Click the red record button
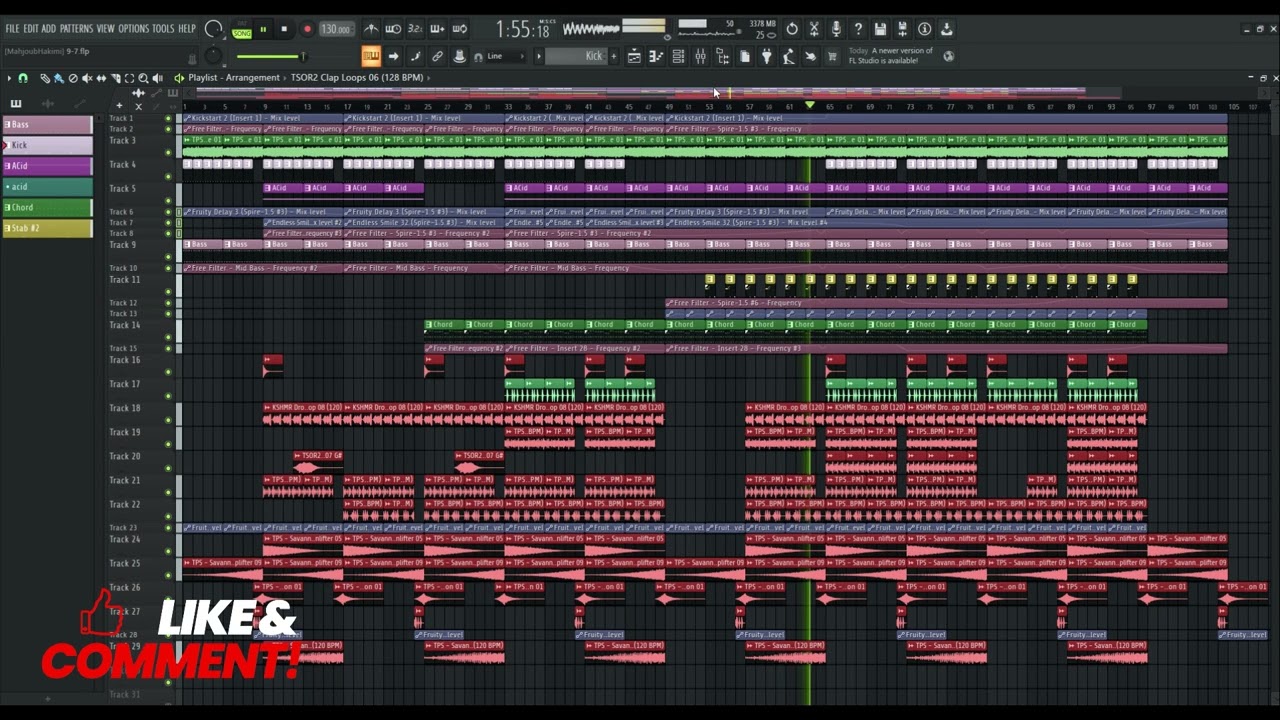Screen dimensions: 1280x720 coord(307,29)
